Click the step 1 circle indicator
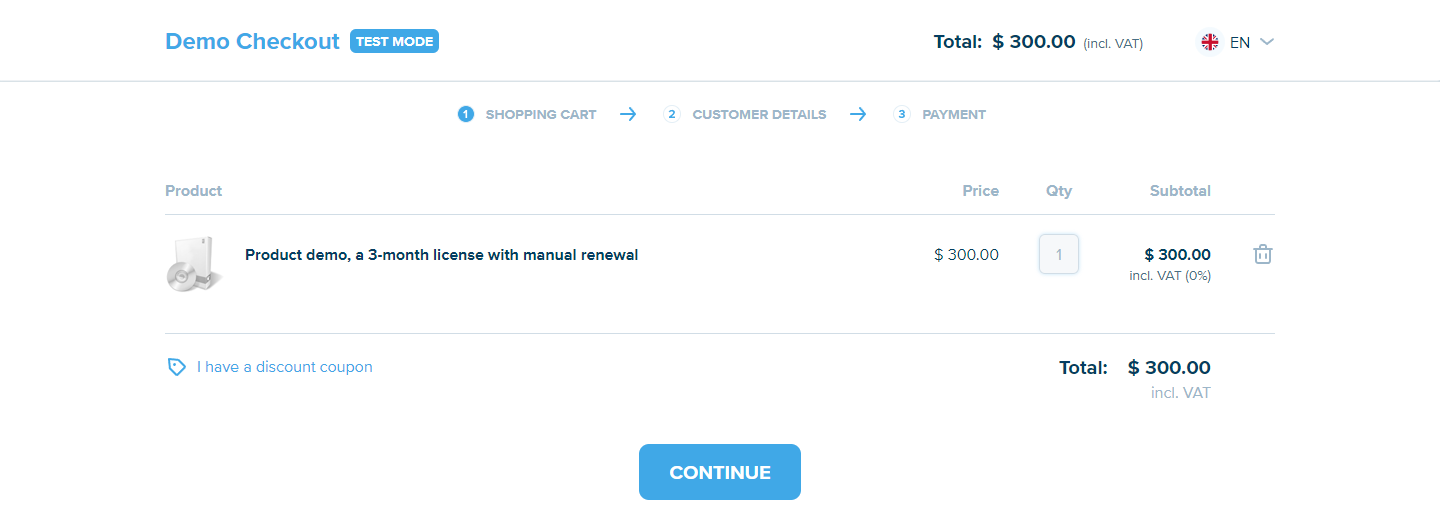The width and height of the screenshot is (1440, 532). [x=465, y=114]
